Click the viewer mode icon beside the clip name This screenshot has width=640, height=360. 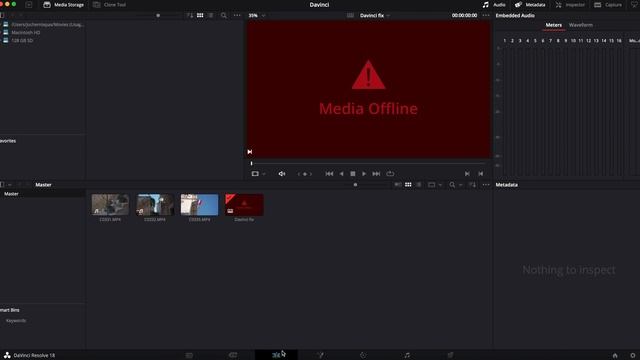pos(350,16)
